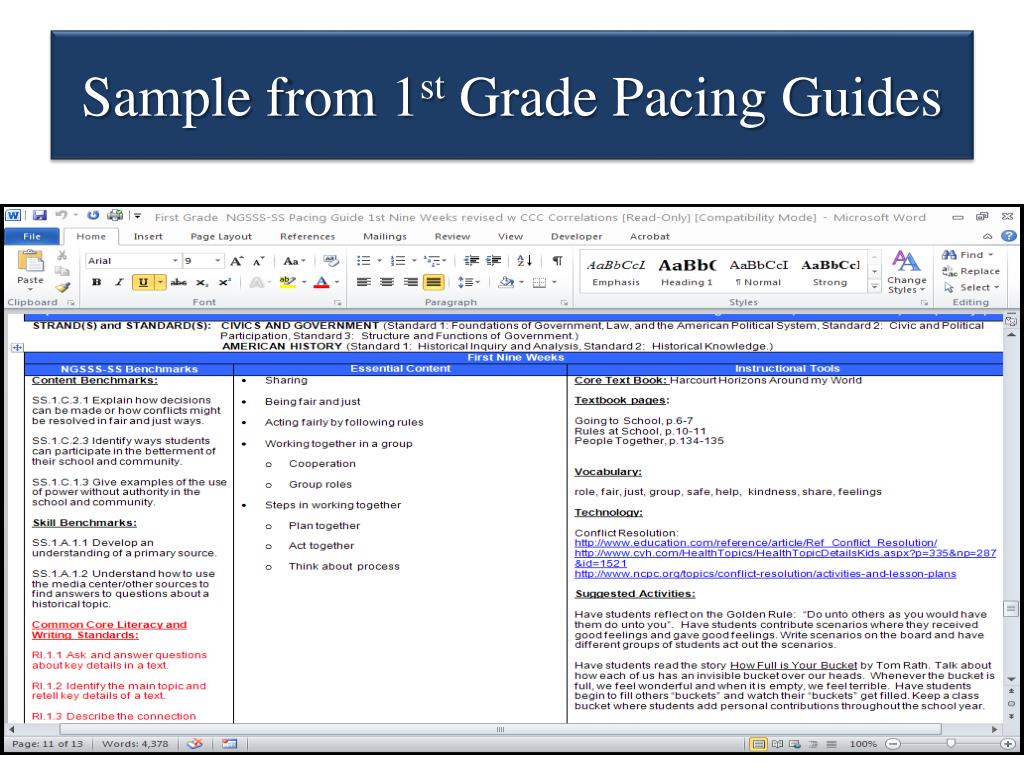Click the Words: 4,378 status bar entry
Screen dimensions: 1024x768
point(135,744)
